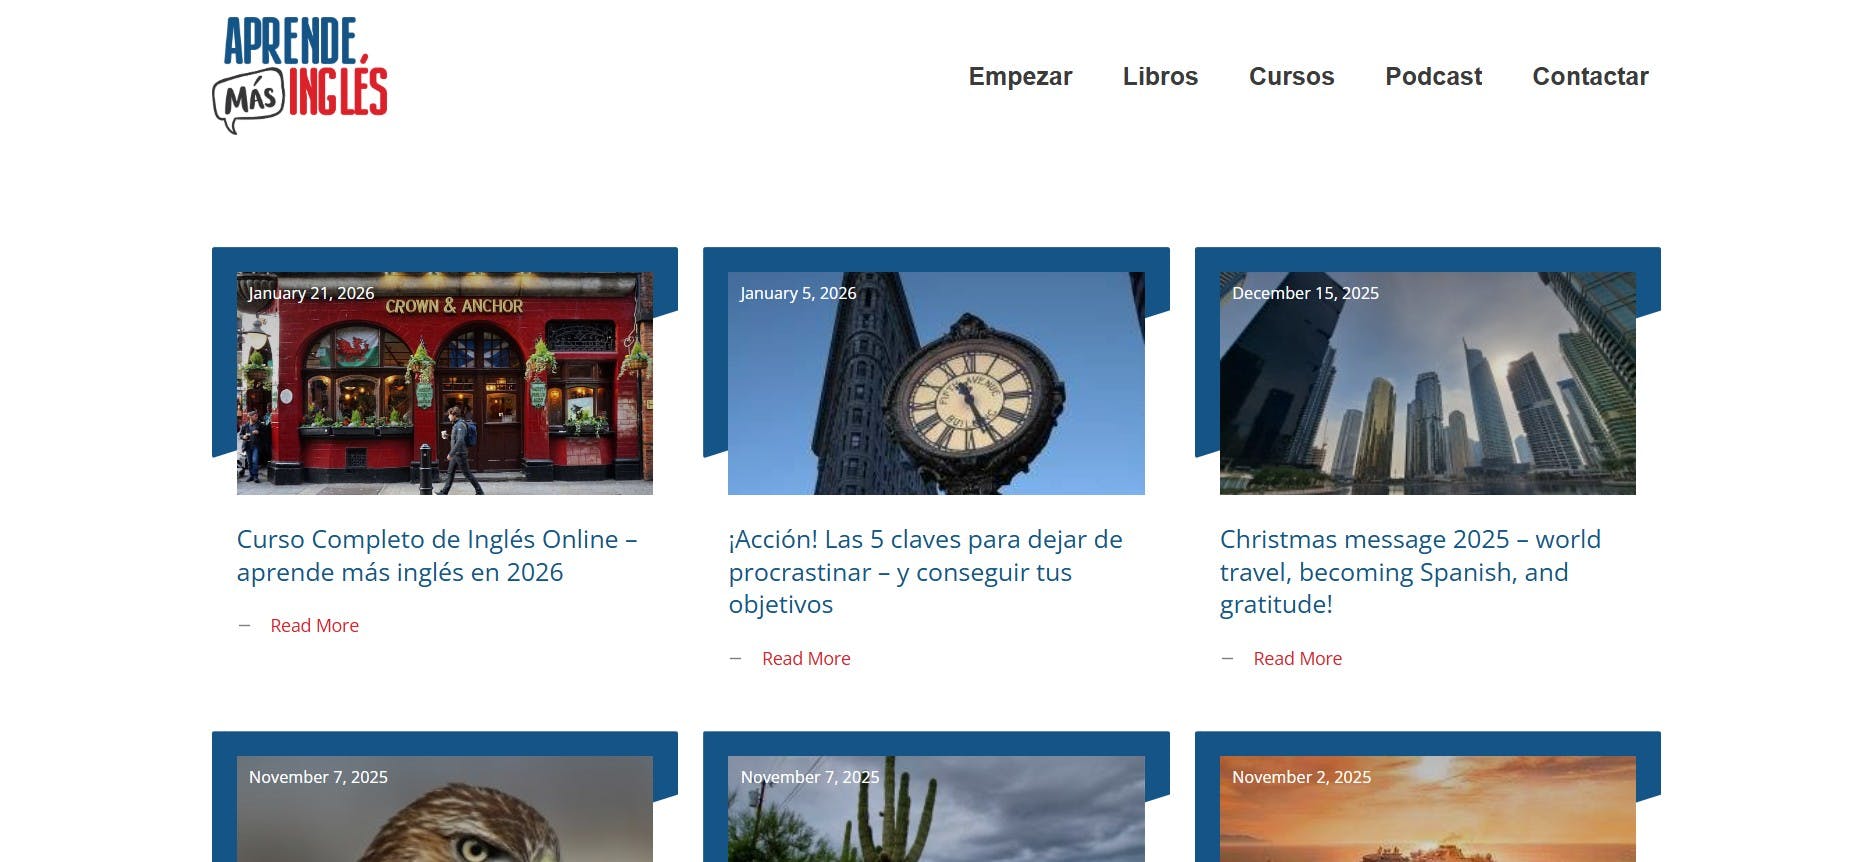The image size is (1872, 862).
Task: Open the cactus image post thumbnail
Action: (936, 809)
